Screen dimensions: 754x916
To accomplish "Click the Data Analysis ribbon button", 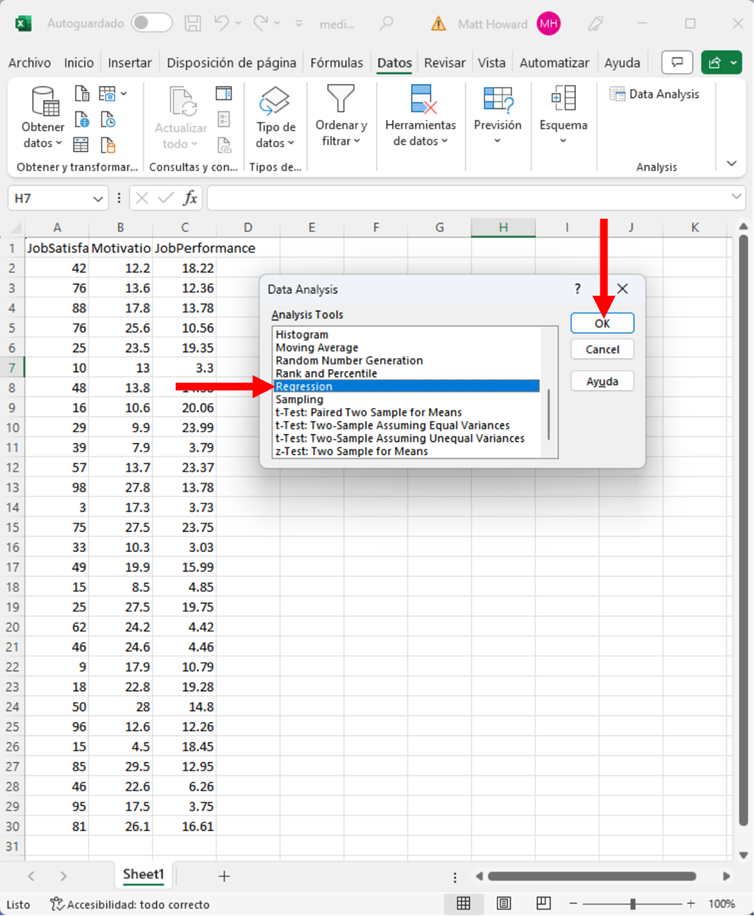I will click(655, 94).
